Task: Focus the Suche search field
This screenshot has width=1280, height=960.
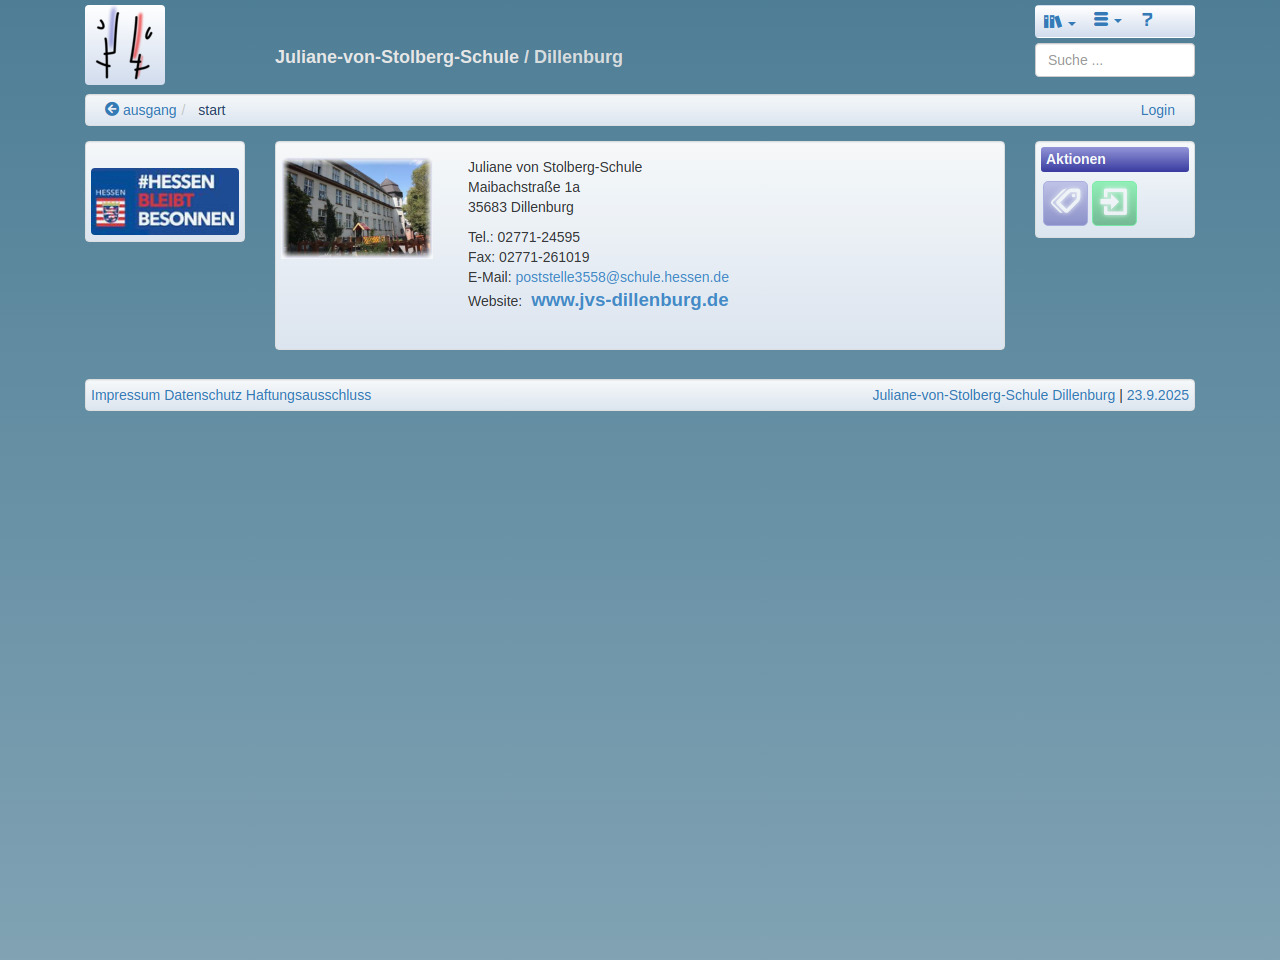Action: 1114,60
